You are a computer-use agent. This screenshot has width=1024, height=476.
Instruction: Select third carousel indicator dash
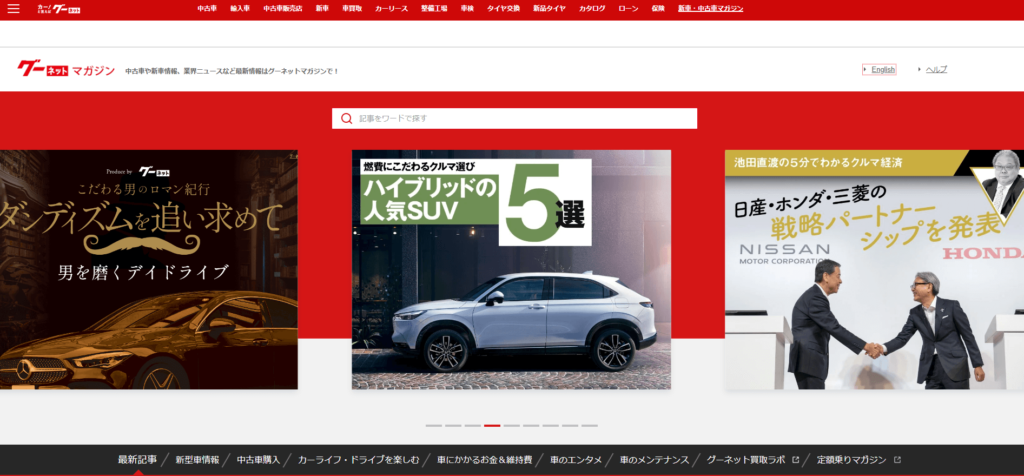coord(473,426)
